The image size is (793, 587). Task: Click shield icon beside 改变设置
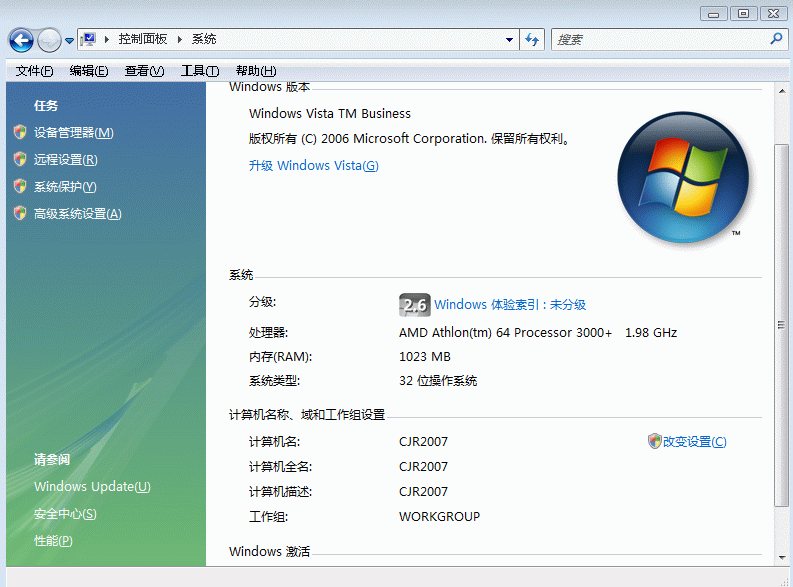tap(654, 441)
